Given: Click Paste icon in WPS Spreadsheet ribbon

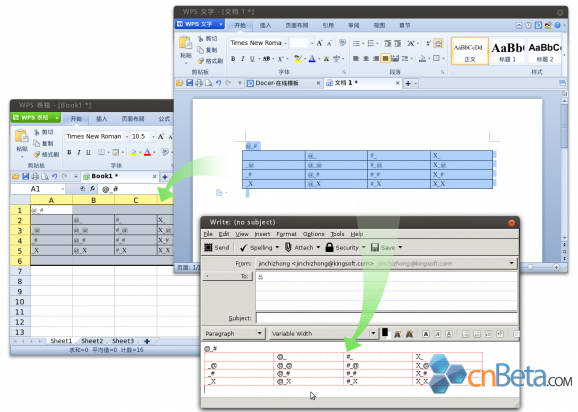Looking at the screenshot, I should [x=21, y=136].
